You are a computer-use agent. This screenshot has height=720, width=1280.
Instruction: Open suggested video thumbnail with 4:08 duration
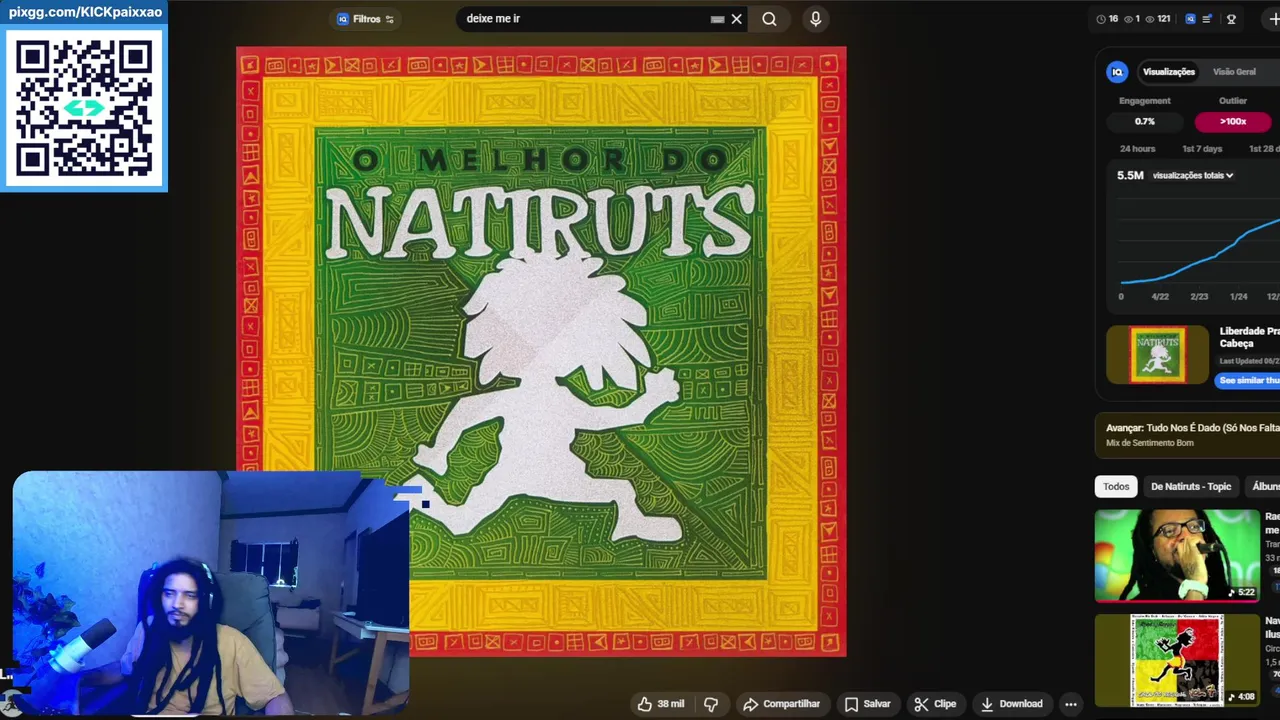coord(1177,660)
